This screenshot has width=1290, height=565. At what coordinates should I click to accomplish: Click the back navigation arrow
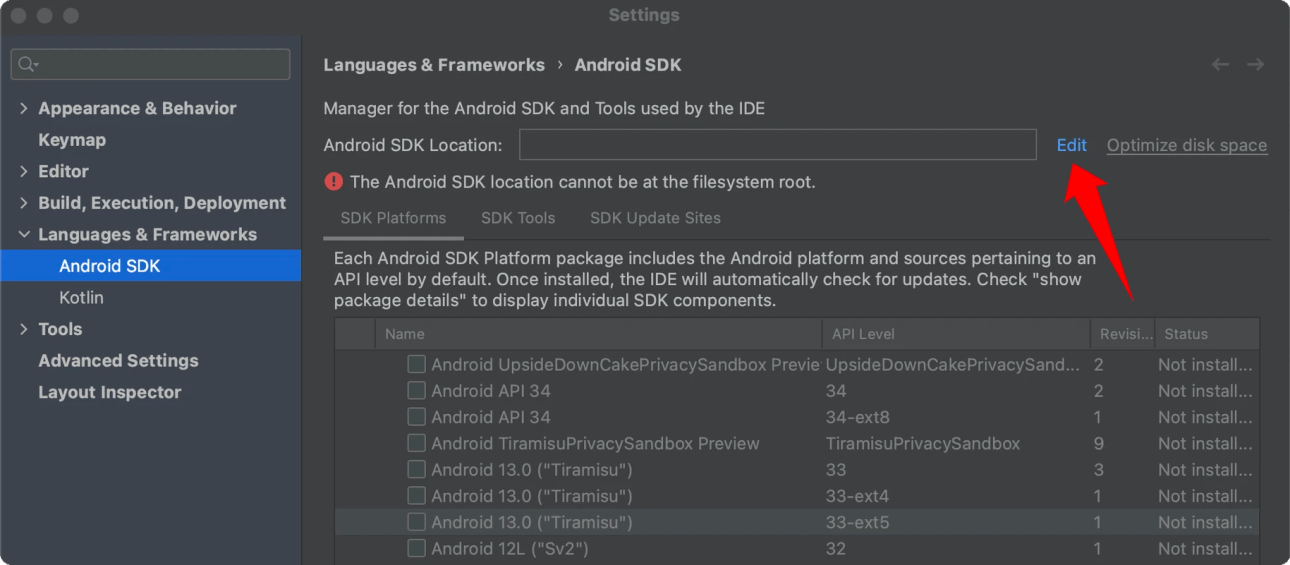click(x=1220, y=65)
